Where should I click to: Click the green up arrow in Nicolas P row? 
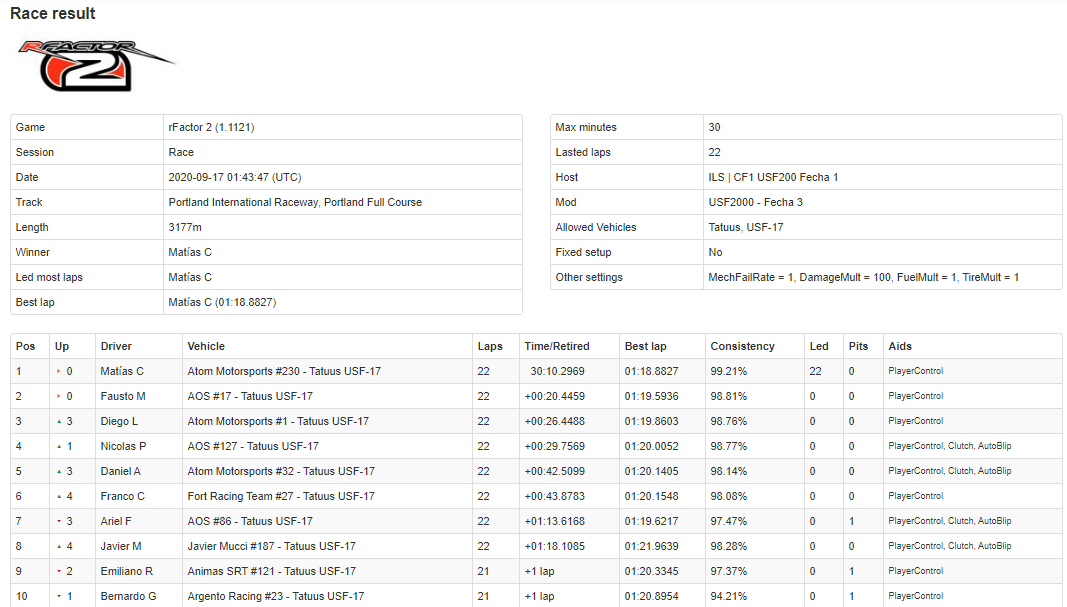59,446
